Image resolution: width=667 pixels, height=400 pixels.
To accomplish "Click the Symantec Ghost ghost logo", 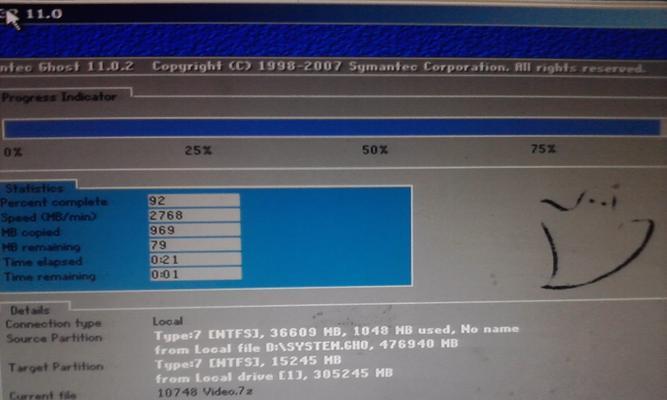I will [x=598, y=238].
